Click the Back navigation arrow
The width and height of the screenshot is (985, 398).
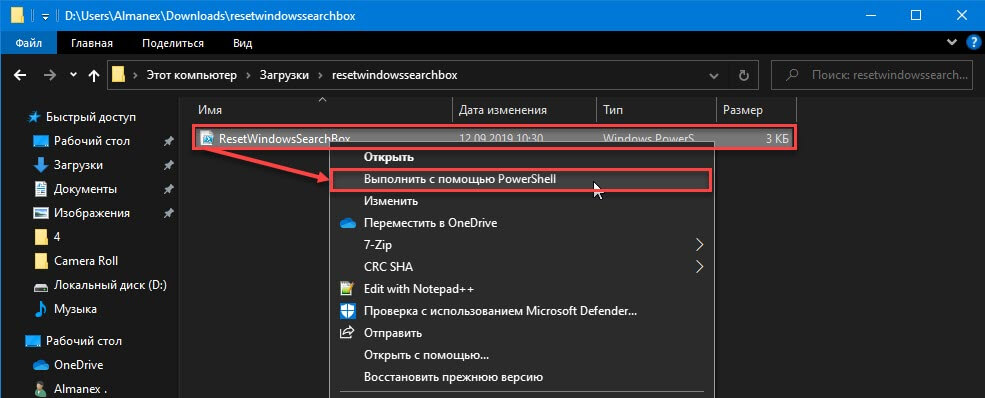tap(19, 75)
